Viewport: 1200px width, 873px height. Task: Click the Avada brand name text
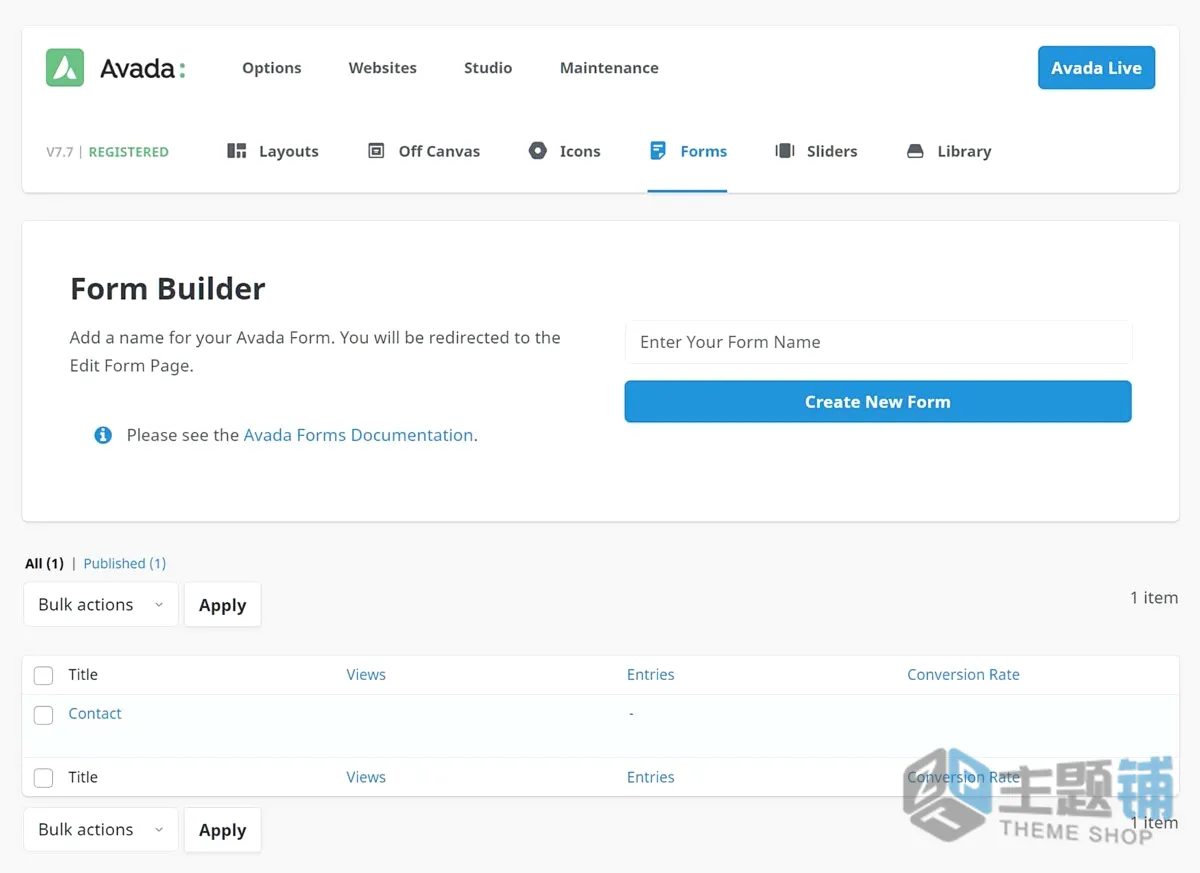tap(143, 68)
